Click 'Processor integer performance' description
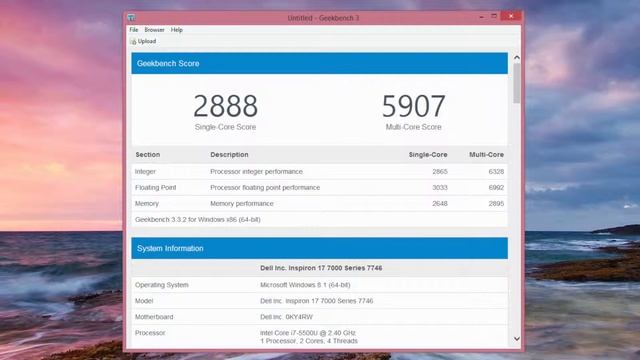The image size is (640, 360). click(x=256, y=171)
